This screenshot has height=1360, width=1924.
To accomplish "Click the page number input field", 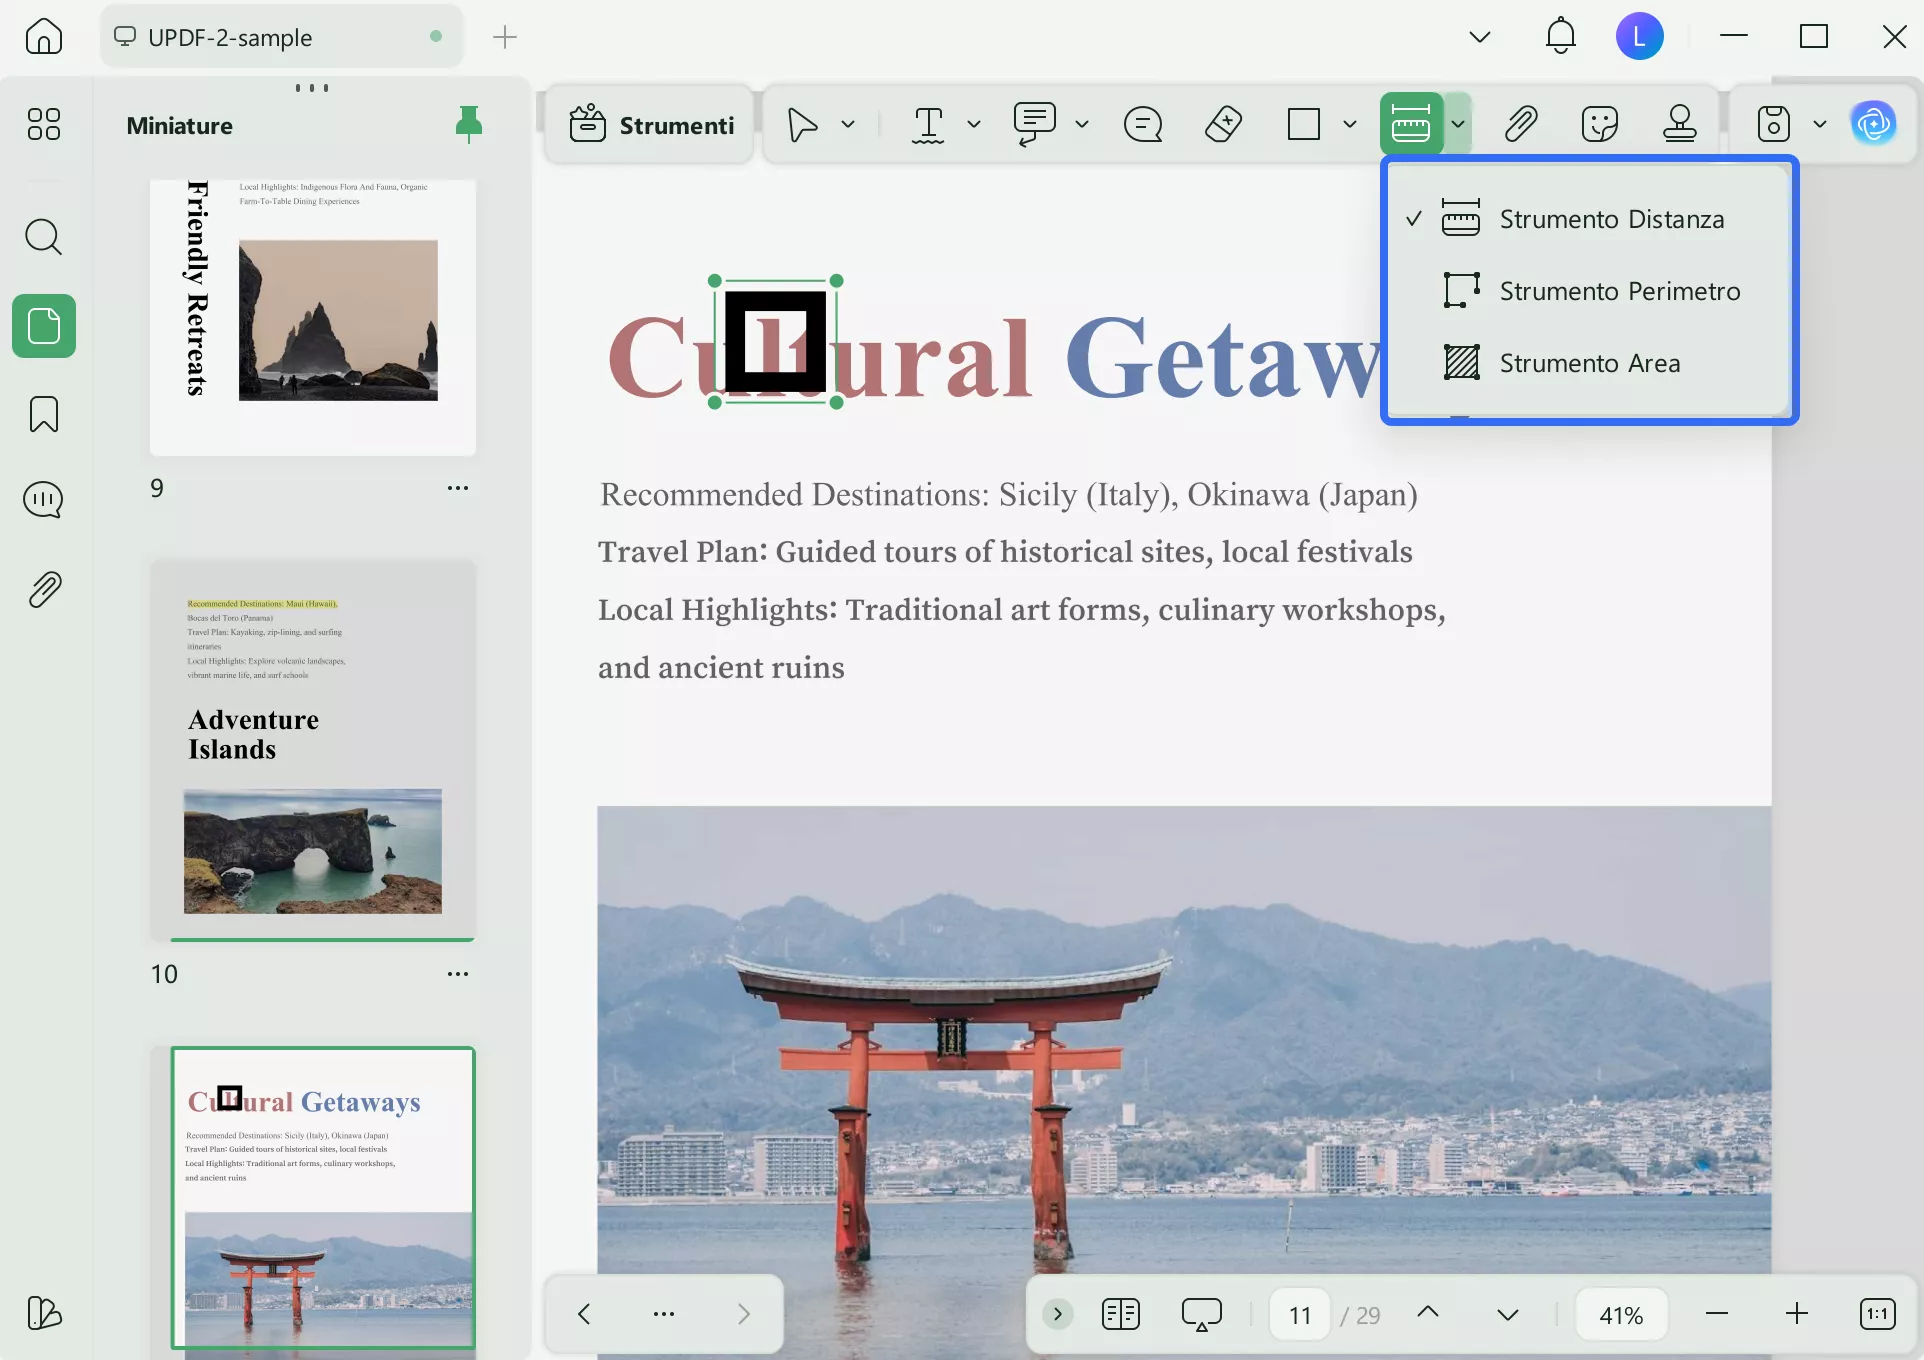I will (x=1299, y=1314).
